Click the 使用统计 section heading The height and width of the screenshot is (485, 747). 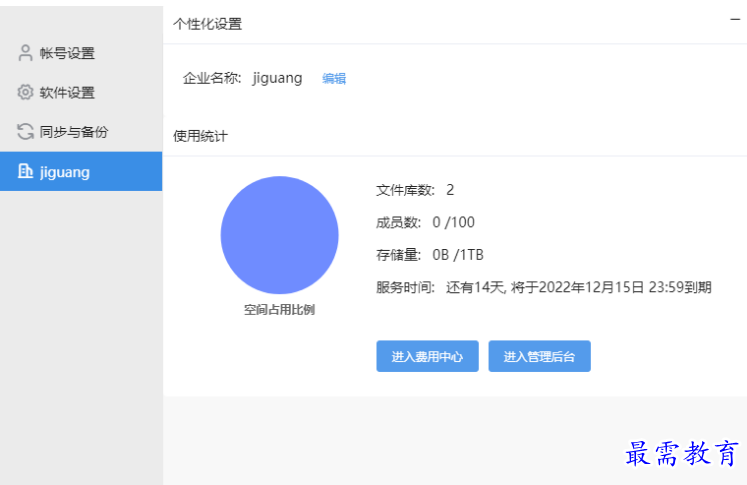pyautogui.click(x=201, y=136)
